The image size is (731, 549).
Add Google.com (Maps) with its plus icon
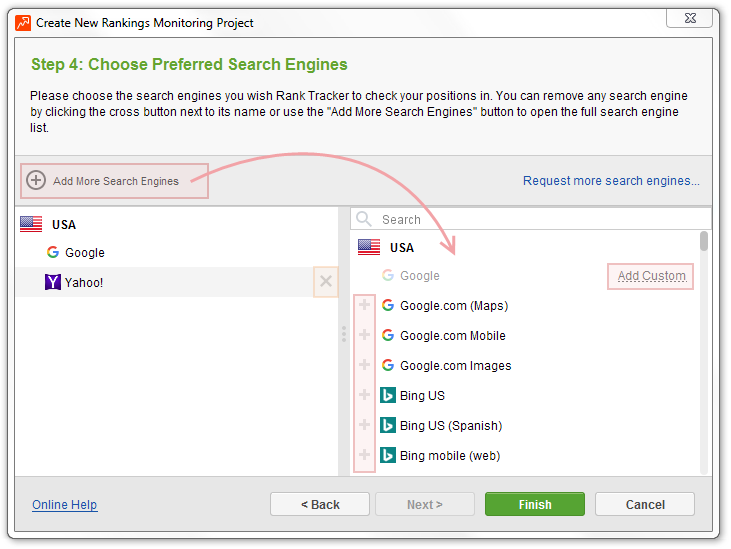[x=365, y=305]
